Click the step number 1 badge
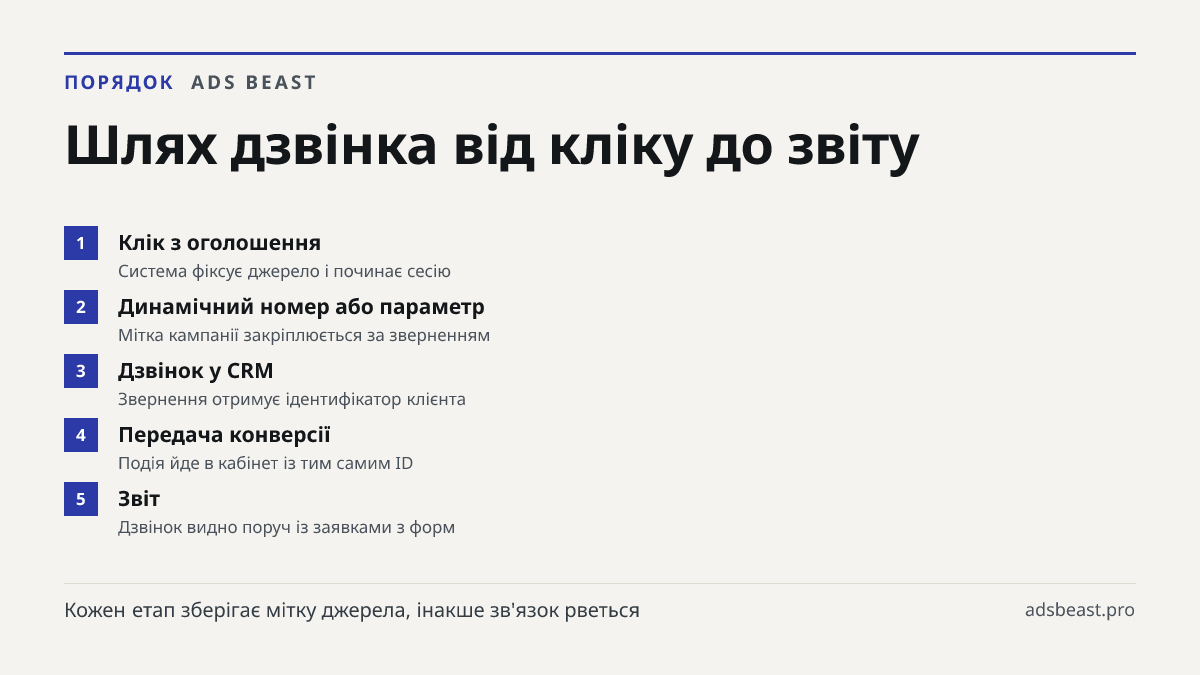Viewport: 1200px width, 675px height. pyautogui.click(x=81, y=243)
